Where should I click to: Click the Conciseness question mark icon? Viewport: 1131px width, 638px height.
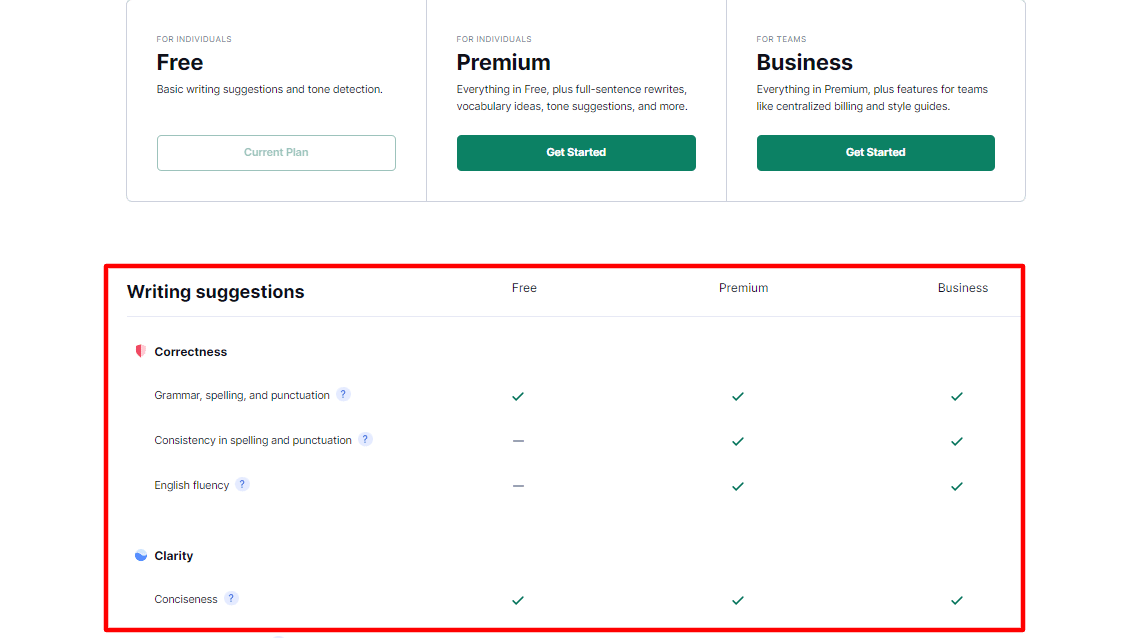click(x=231, y=598)
